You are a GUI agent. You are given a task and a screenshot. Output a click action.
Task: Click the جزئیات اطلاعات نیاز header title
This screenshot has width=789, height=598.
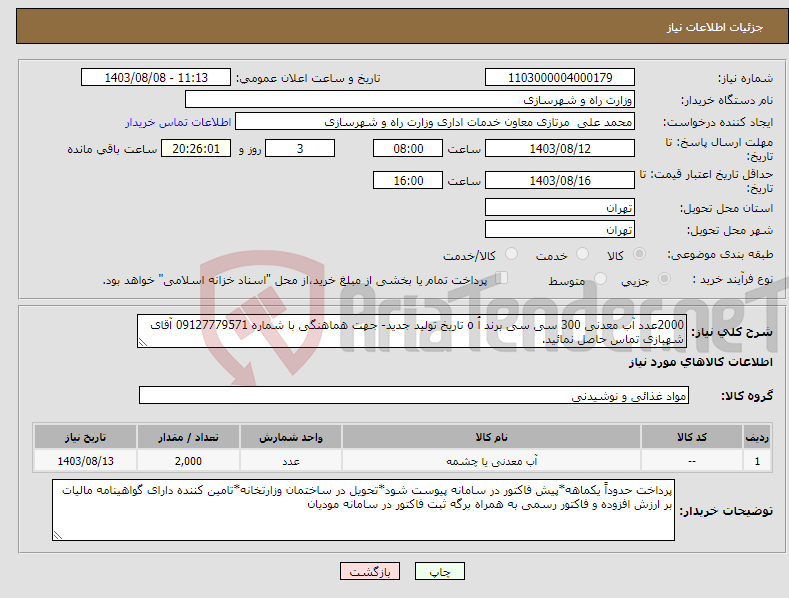click(715, 27)
